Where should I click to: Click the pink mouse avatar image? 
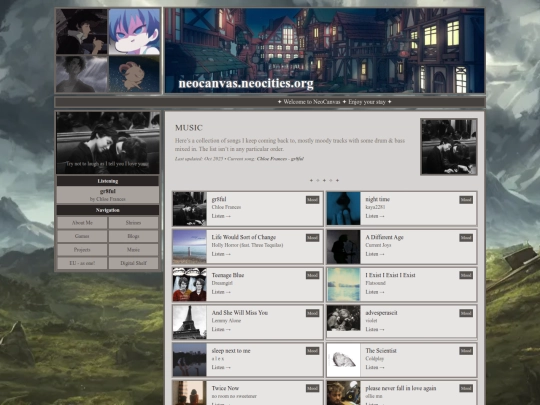134,74
